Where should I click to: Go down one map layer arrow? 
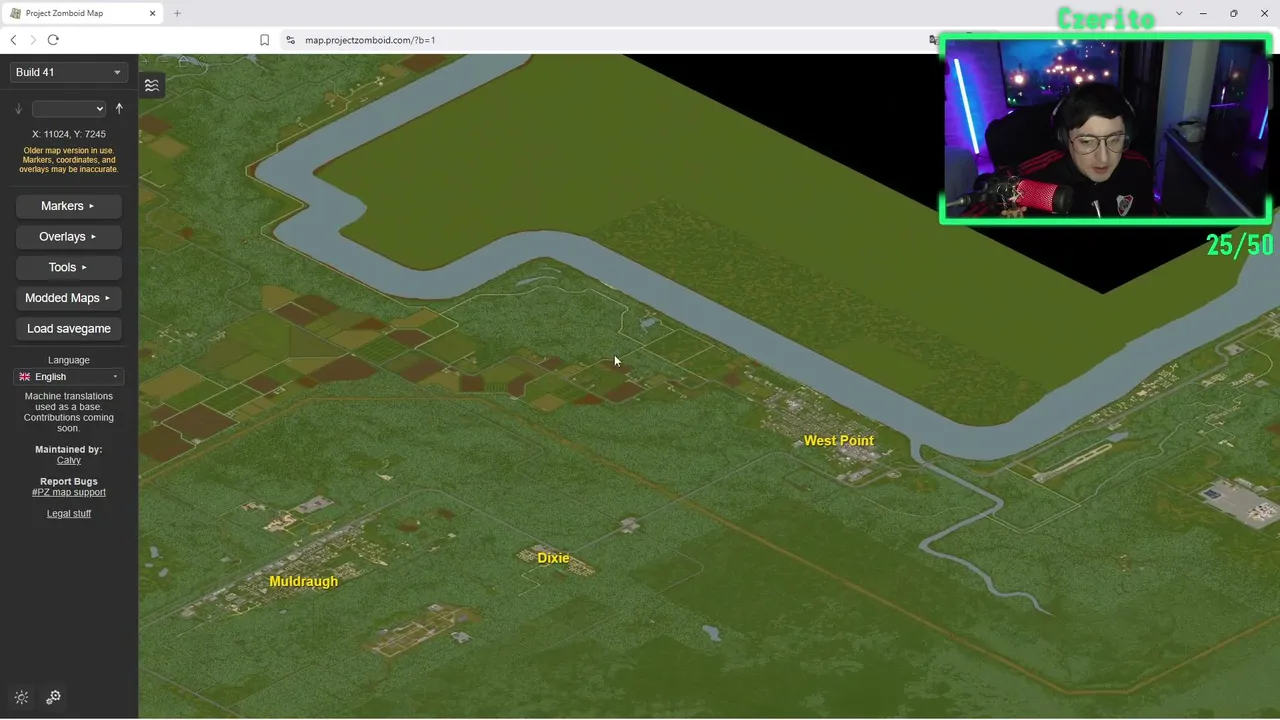[x=18, y=109]
